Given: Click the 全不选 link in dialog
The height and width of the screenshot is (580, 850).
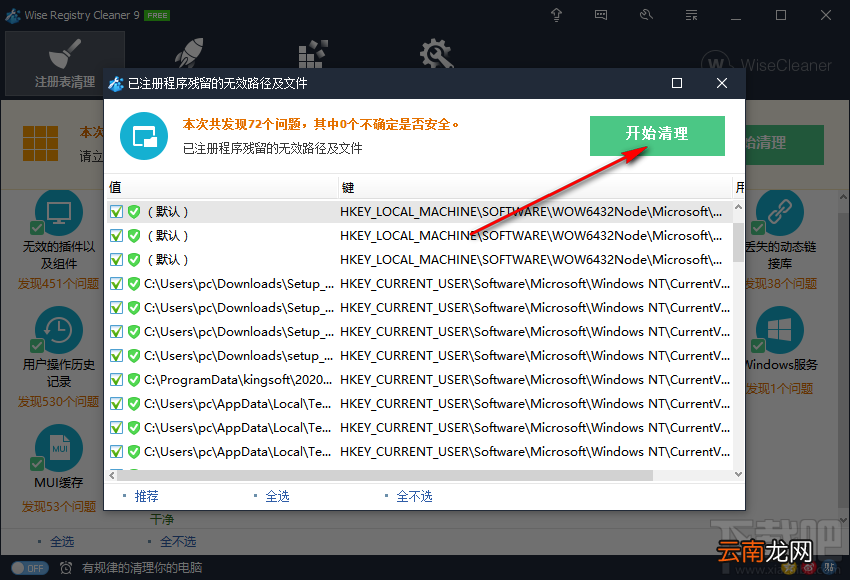Looking at the screenshot, I should coord(414,496).
